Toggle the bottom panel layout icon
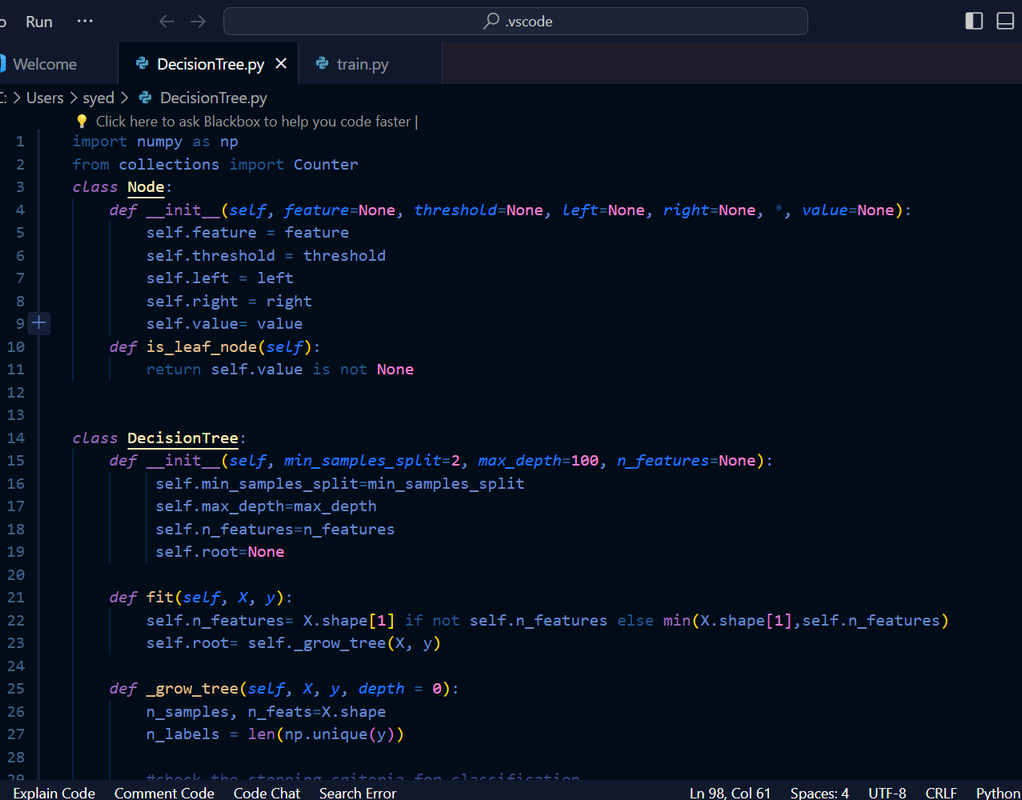This screenshot has height=800, width=1022. 1006,22
